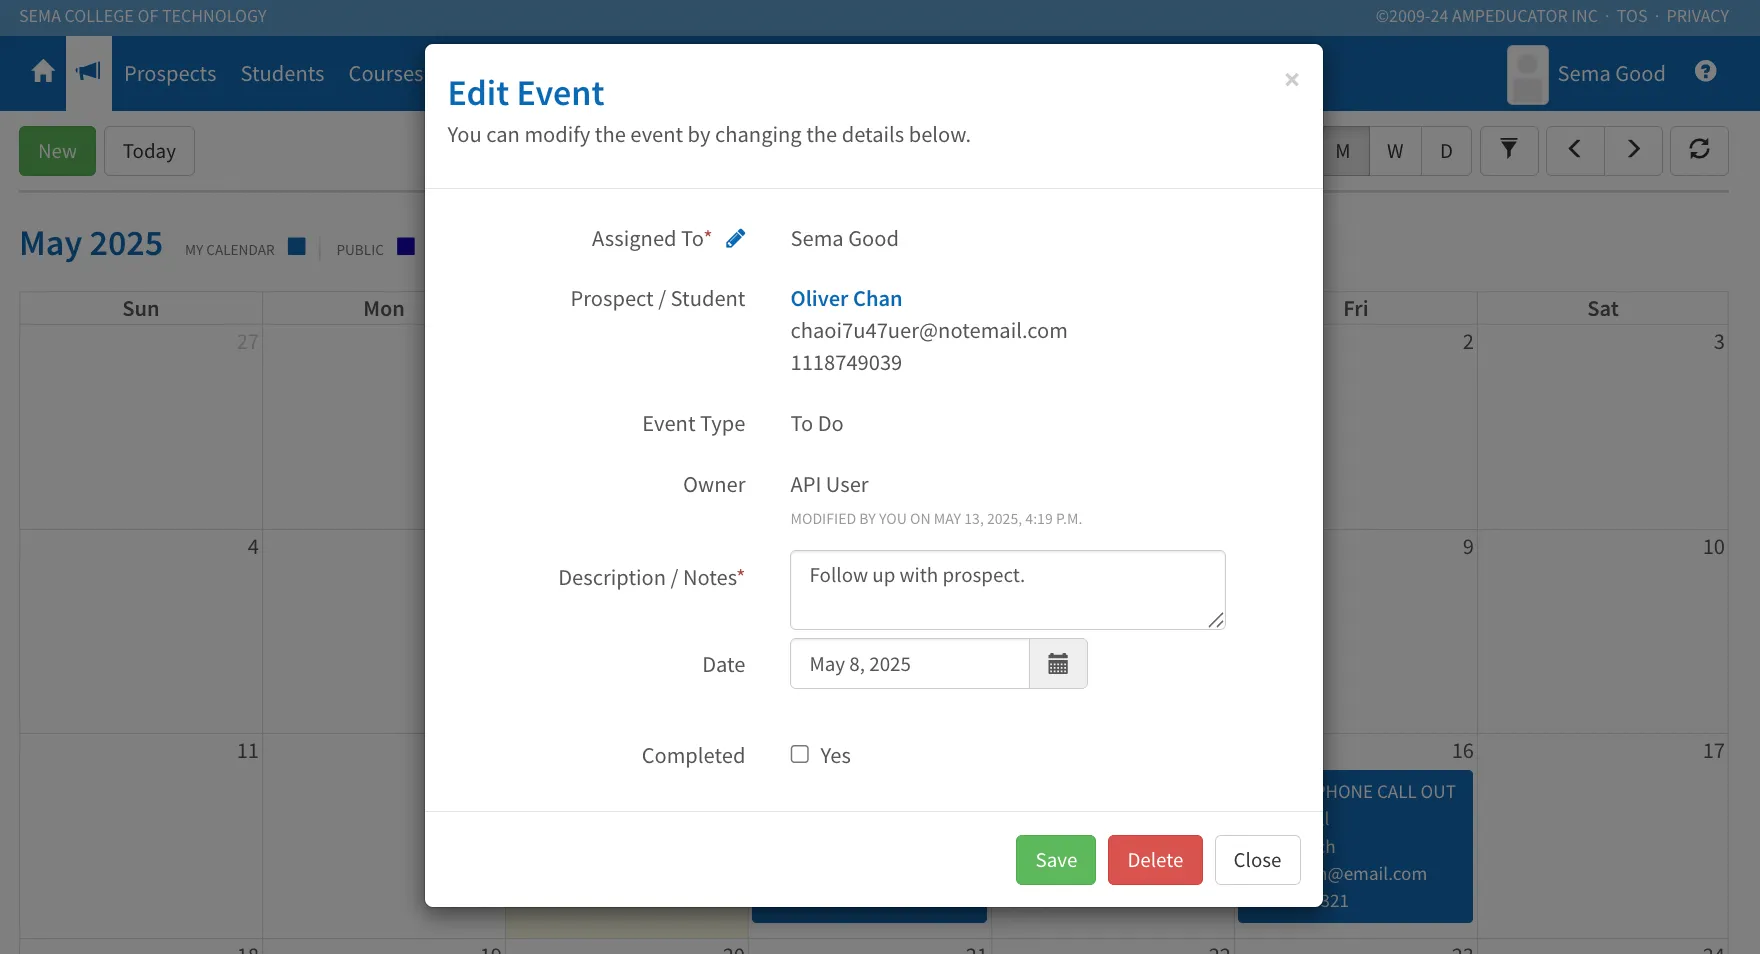The width and height of the screenshot is (1760, 954).
Task: Delete this event
Action: point(1155,860)
